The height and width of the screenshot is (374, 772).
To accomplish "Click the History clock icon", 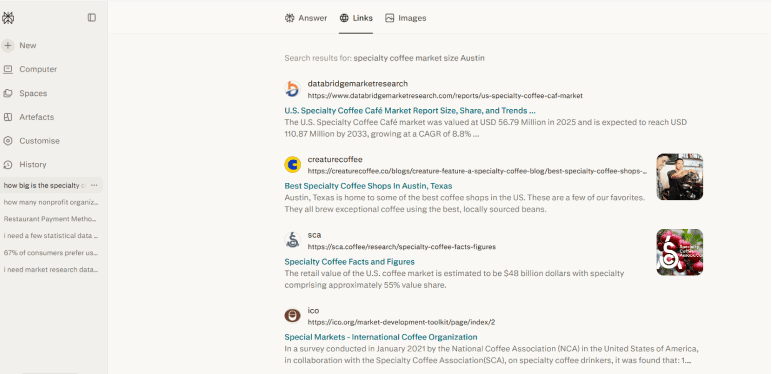I will (7, 164).
